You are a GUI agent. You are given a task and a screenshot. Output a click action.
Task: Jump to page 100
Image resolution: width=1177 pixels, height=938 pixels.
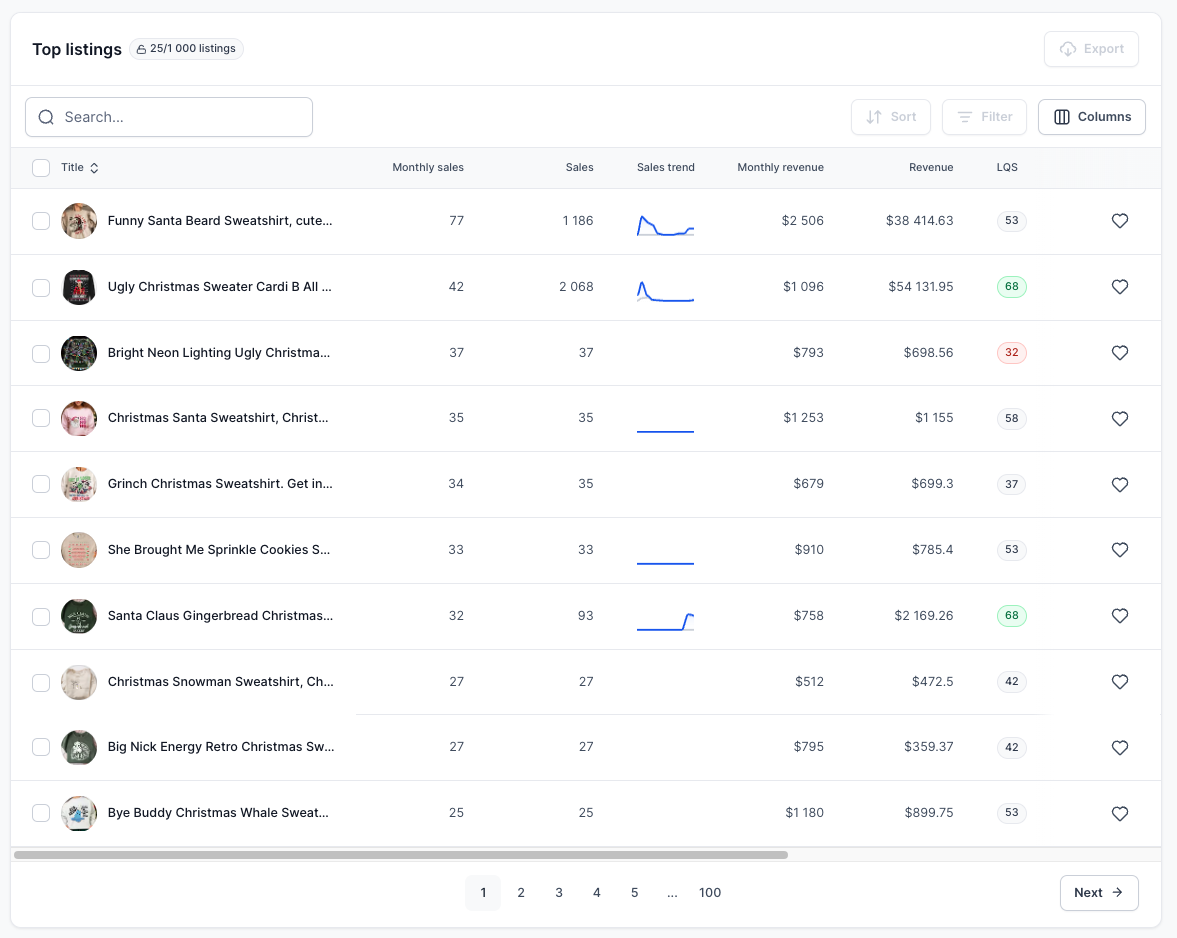pos(710,892)
